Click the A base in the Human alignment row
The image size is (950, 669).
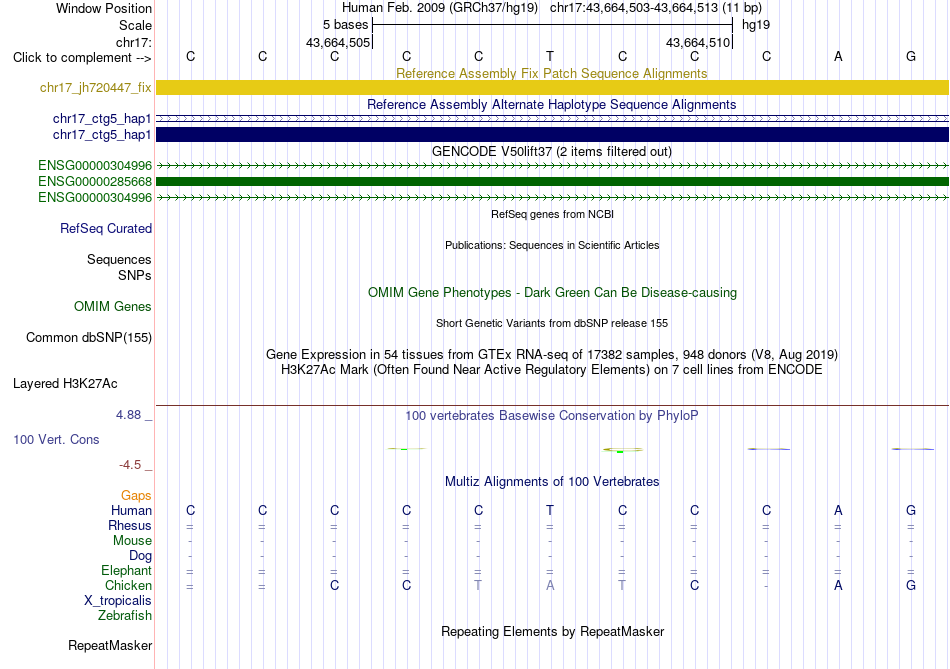pos(839,510)
